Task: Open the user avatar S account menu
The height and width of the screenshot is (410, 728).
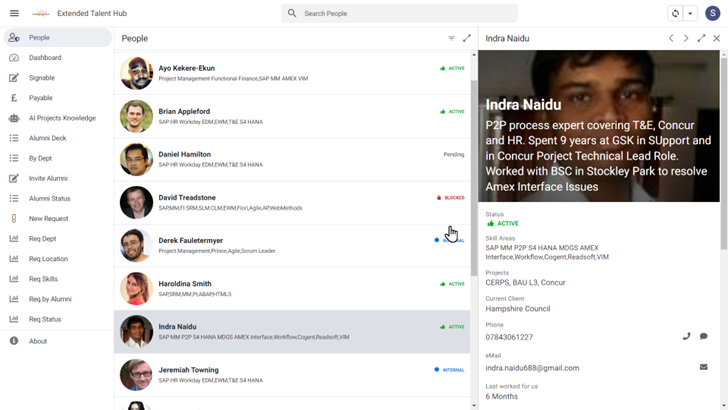Action: pos(712,14)
